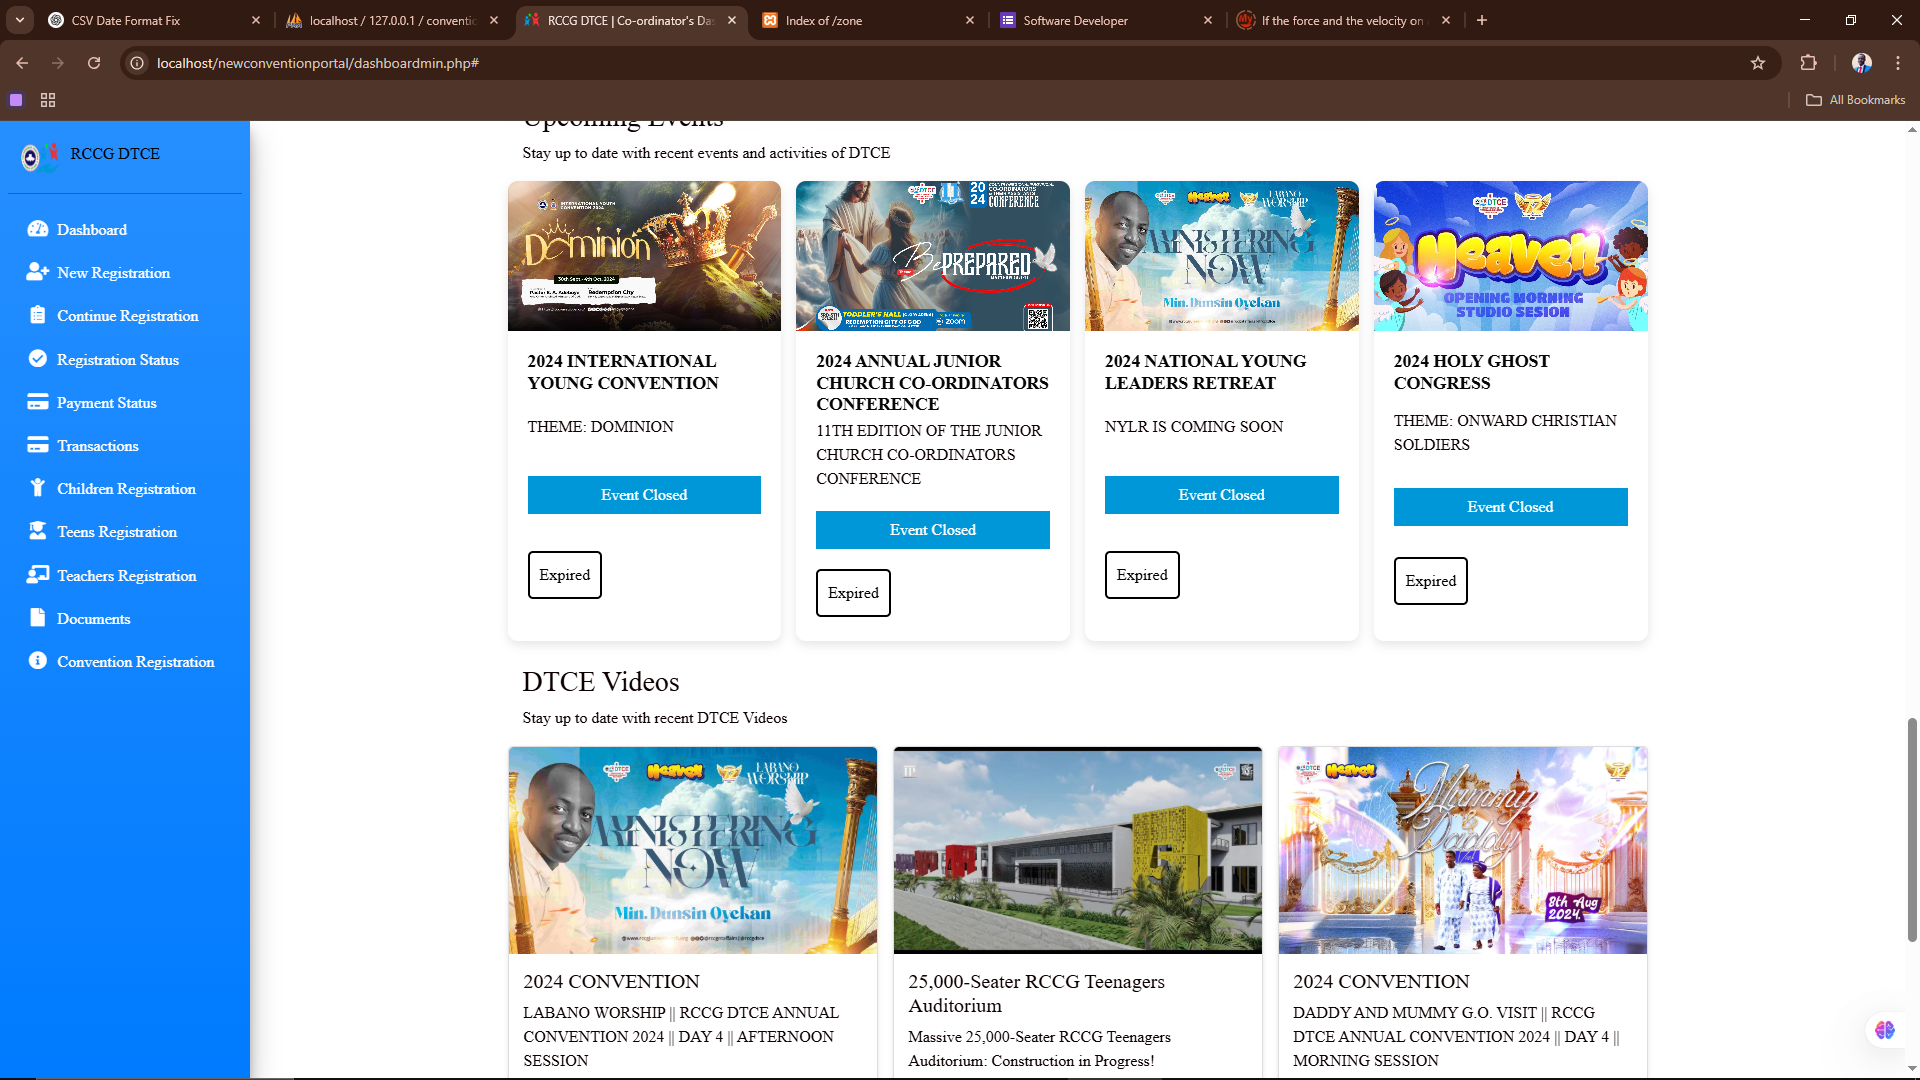Select the Payment Status sidebar link
Image resolution: width=1920 pixels, height=1080 pixels.
106,403
